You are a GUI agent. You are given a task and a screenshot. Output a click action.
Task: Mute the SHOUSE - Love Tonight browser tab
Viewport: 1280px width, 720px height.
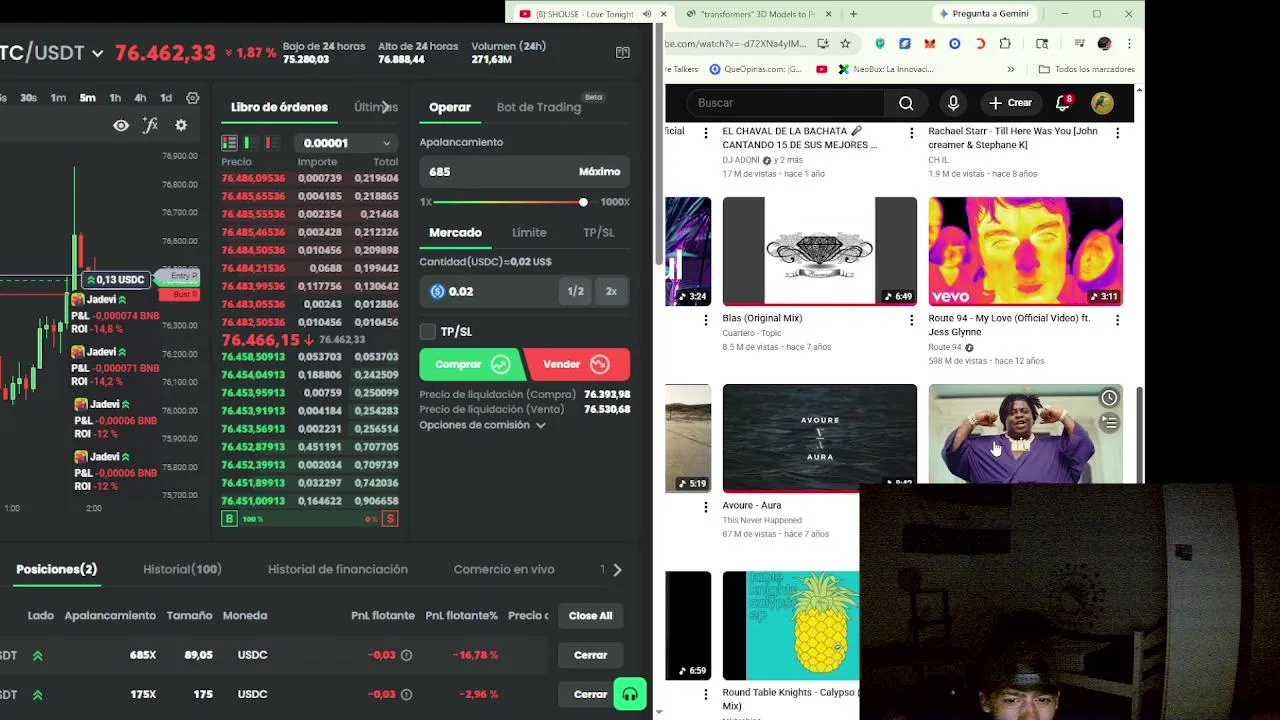pos(646,14)
